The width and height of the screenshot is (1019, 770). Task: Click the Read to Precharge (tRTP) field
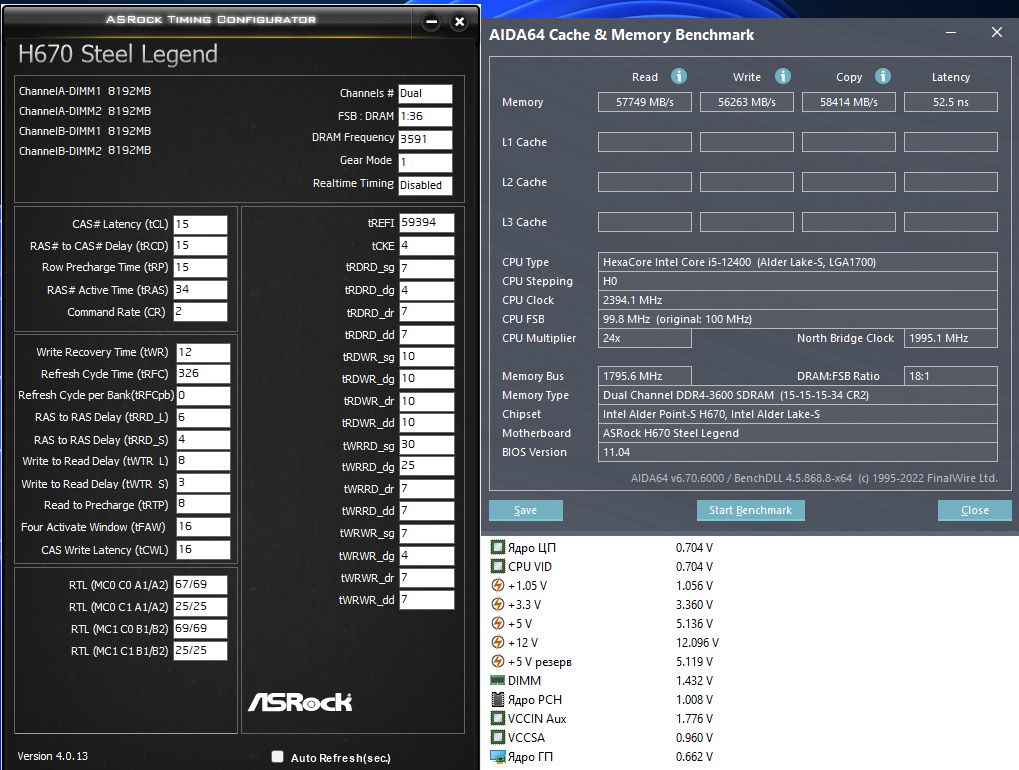click(x=203, y=504)
